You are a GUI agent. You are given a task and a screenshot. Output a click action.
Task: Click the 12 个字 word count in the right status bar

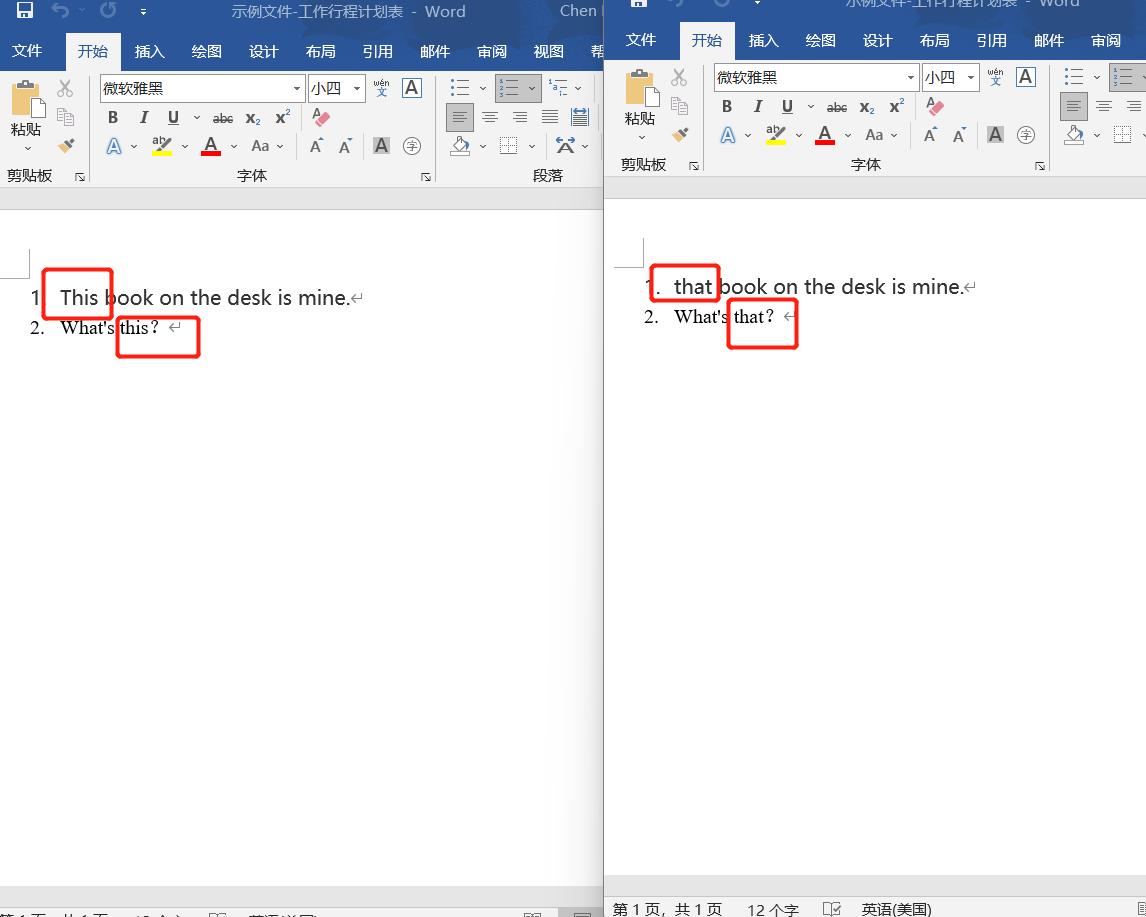point(773,909)
